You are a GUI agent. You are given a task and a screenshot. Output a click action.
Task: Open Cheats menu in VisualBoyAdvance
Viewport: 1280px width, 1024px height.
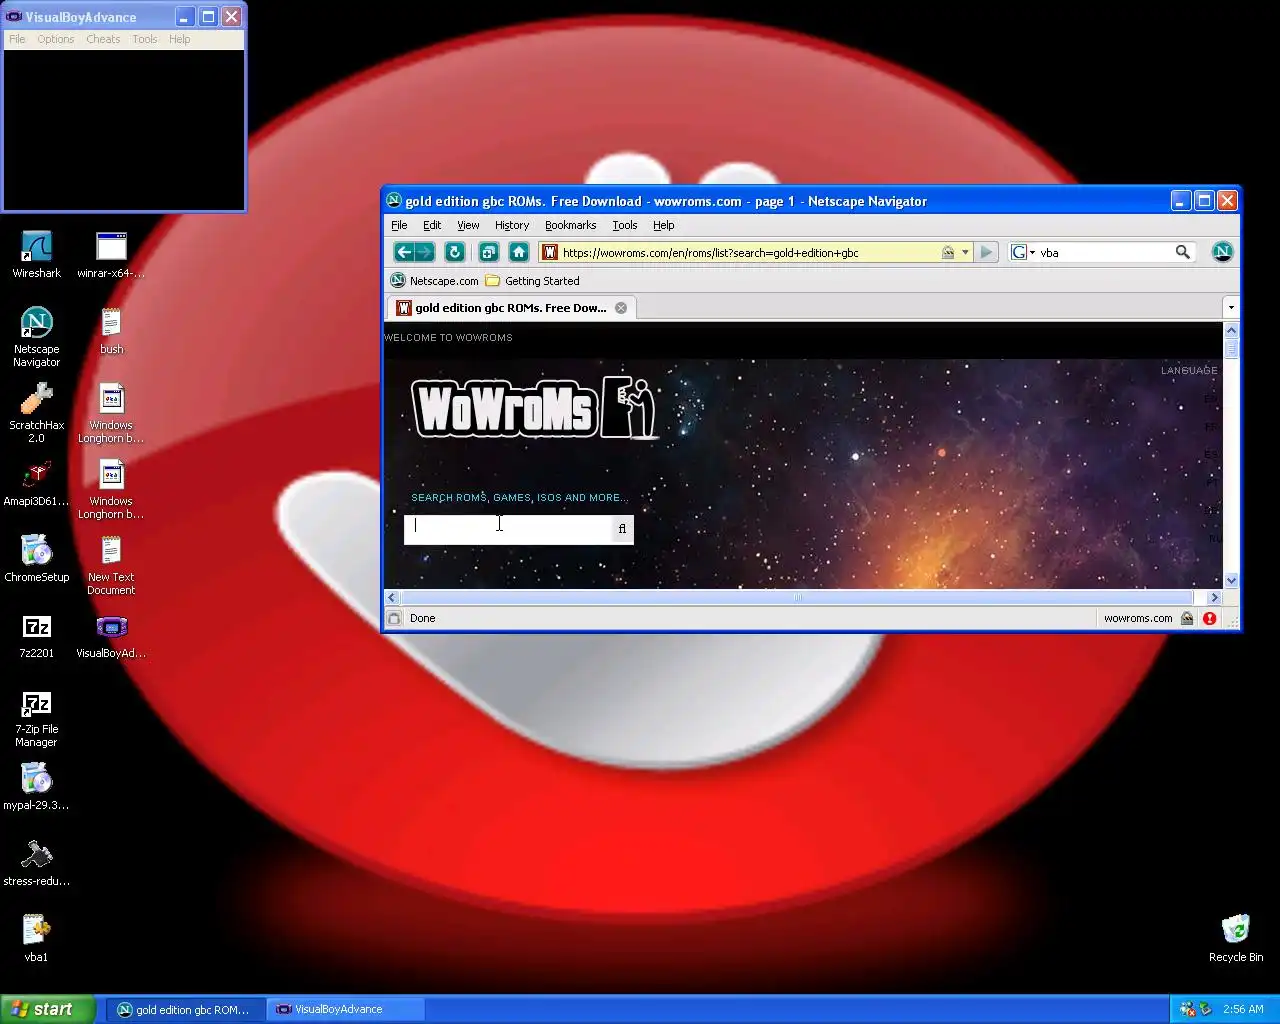[103, 39]
